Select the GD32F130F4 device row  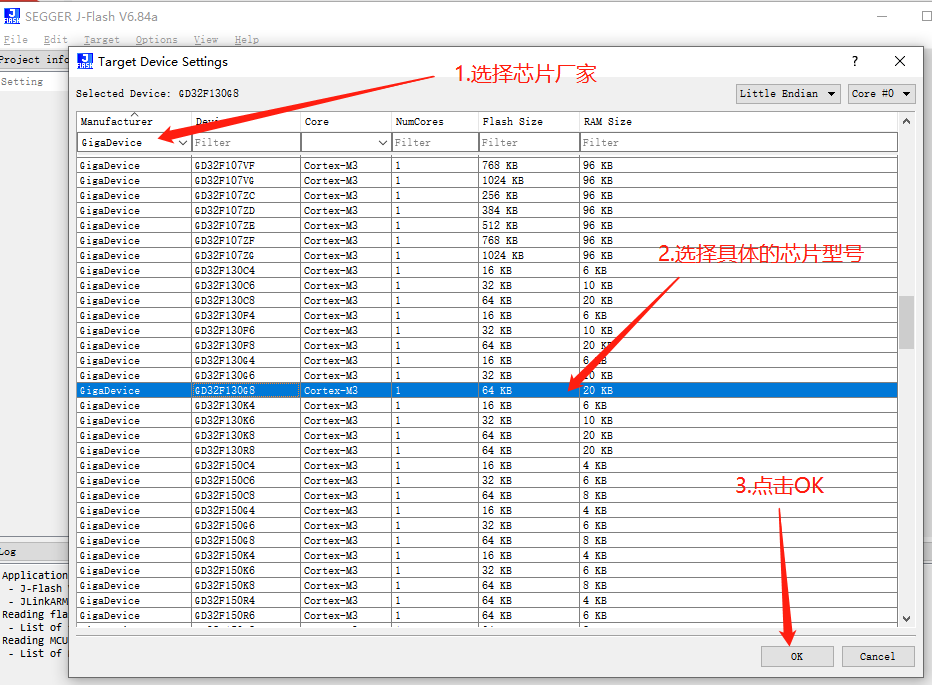point(487,315)
